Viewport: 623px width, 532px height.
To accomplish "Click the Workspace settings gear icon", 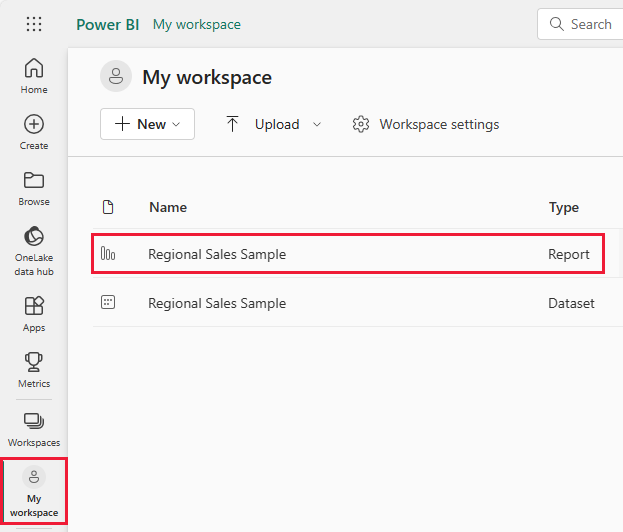I will pos(361,124).
